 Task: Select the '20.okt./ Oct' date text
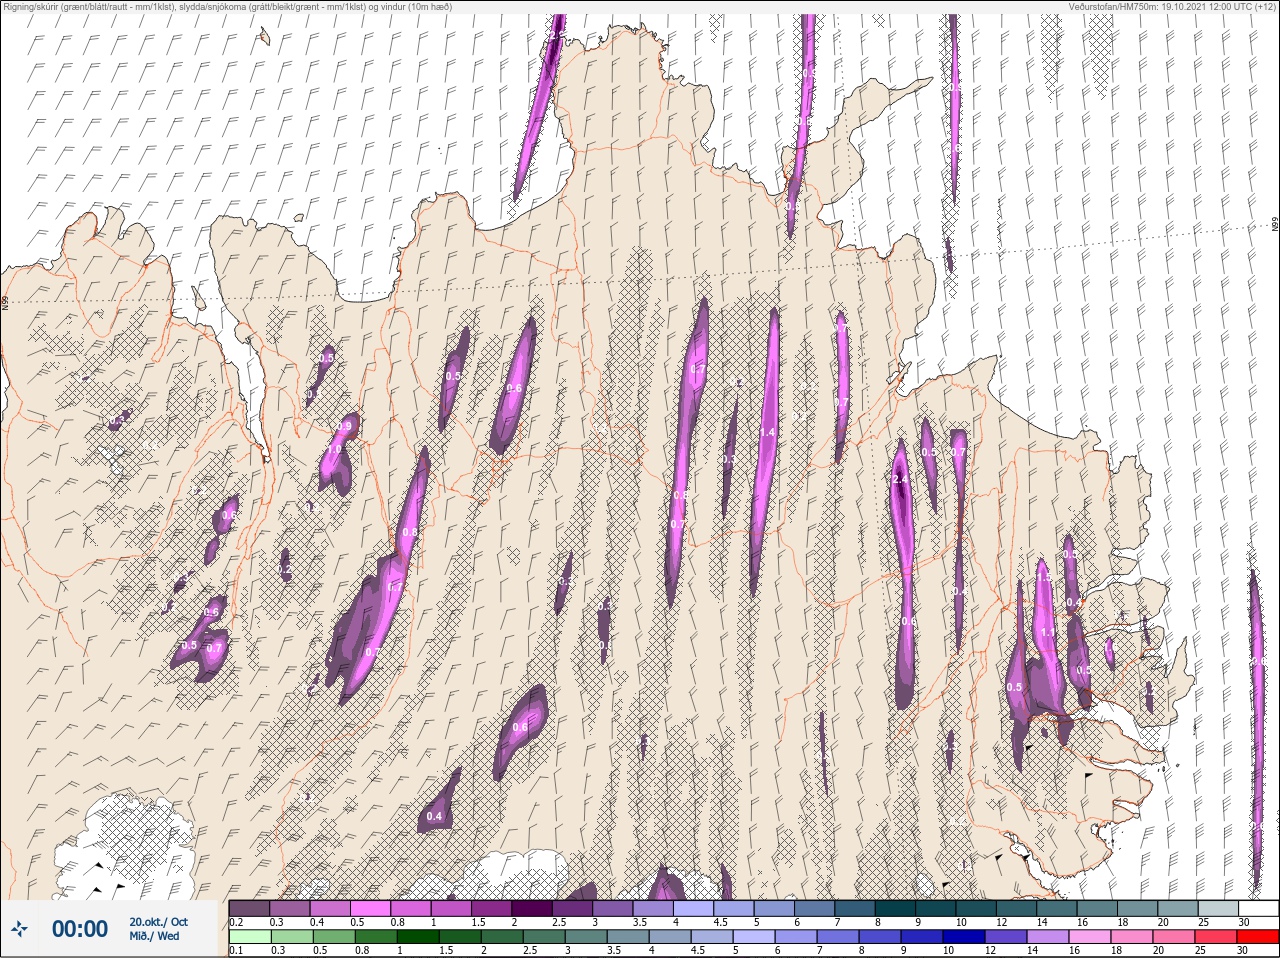point(158,922)
